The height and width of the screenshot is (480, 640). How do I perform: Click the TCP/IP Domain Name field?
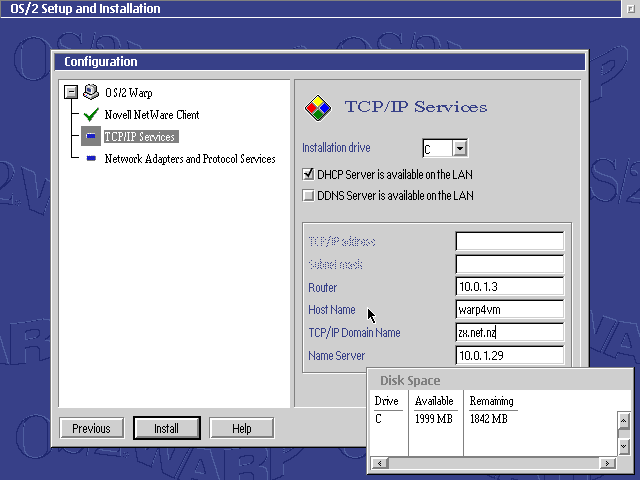click(509, 332)
